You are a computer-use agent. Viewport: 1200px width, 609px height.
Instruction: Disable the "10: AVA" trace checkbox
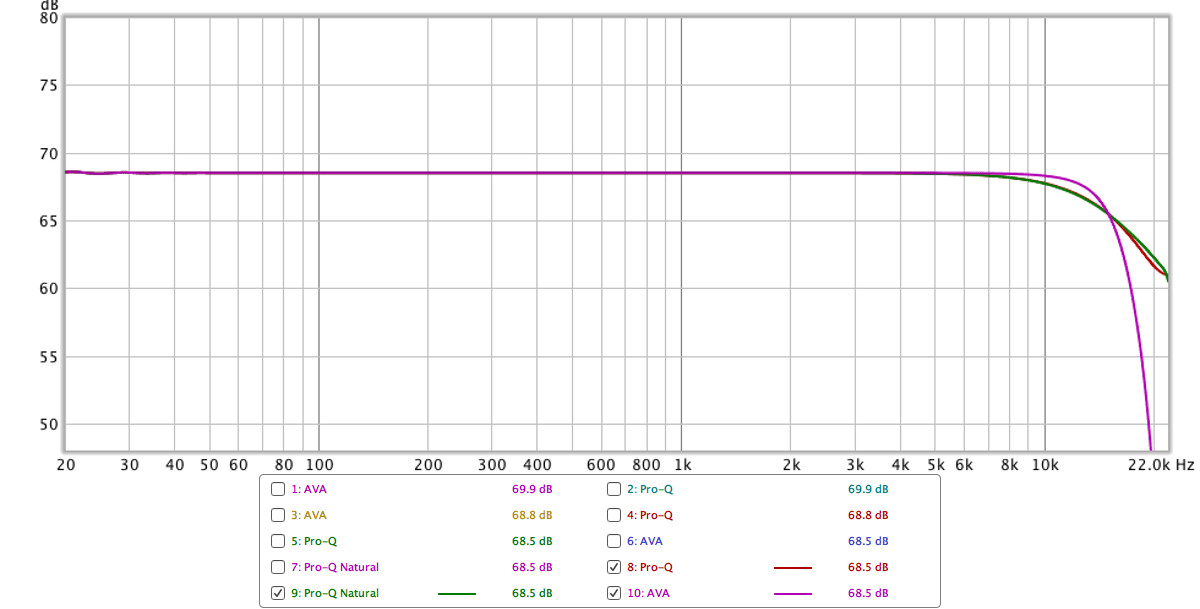click(614, 594)
